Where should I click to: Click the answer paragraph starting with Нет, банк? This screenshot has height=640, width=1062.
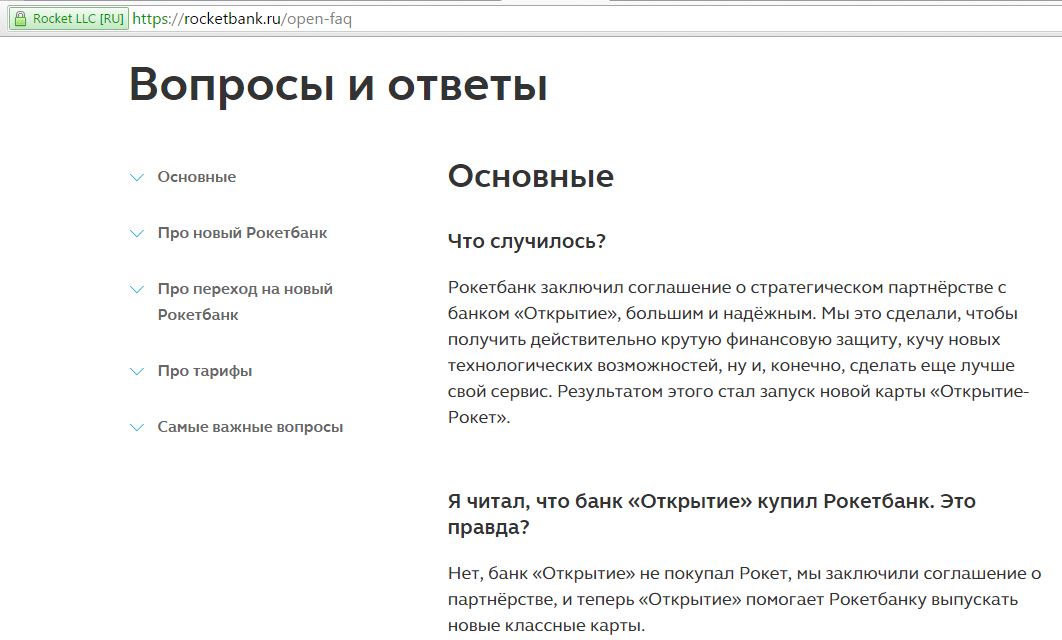pyautogui.click(x=744, y=599)
